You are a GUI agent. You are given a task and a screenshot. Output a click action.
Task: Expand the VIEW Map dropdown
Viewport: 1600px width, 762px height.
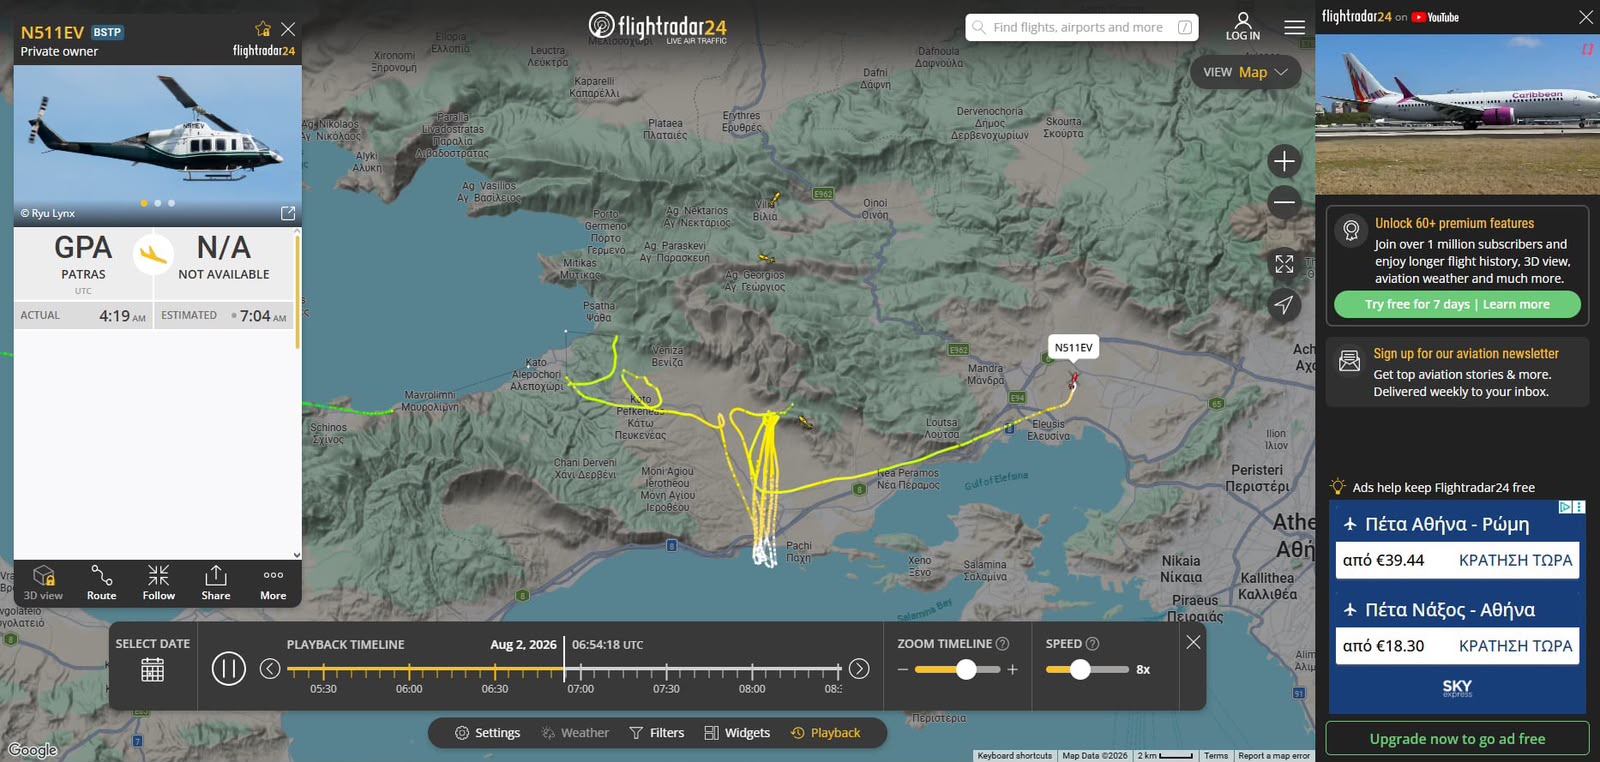point(1245,72)
